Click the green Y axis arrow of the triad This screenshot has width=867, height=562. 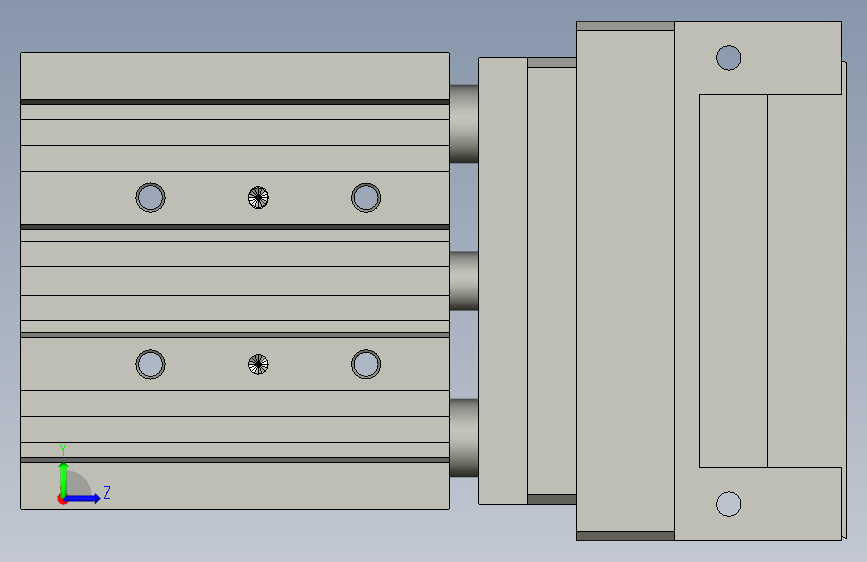[63, 479]
